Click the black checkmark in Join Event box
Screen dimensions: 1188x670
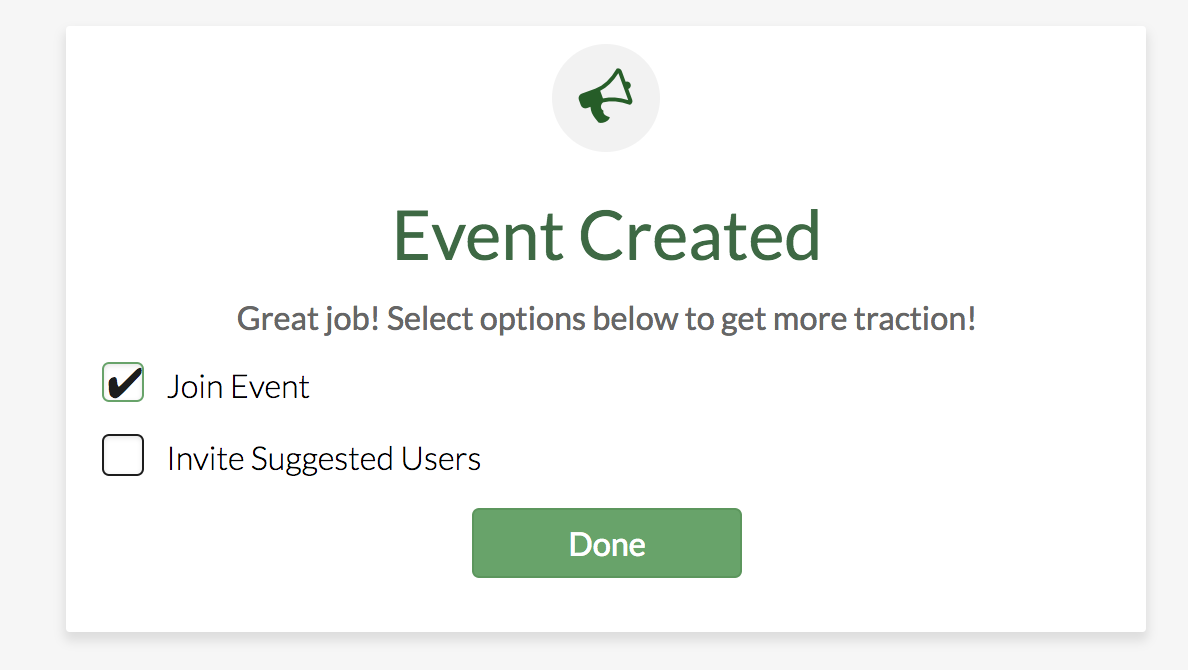[x=123, y=383]
